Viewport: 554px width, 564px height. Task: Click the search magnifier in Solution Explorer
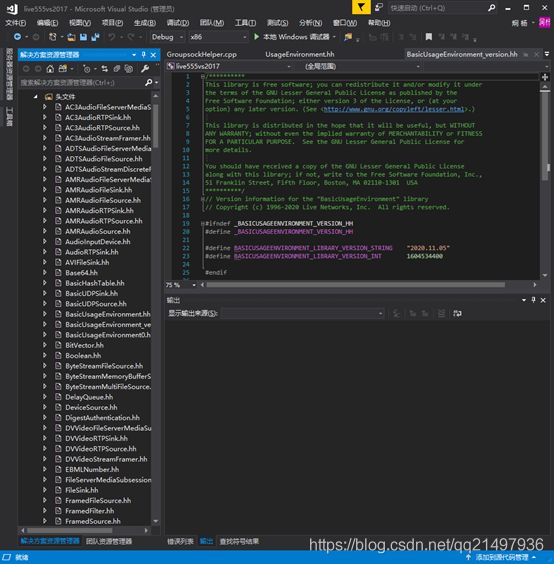pyautogui.click(x=149, y=82)
